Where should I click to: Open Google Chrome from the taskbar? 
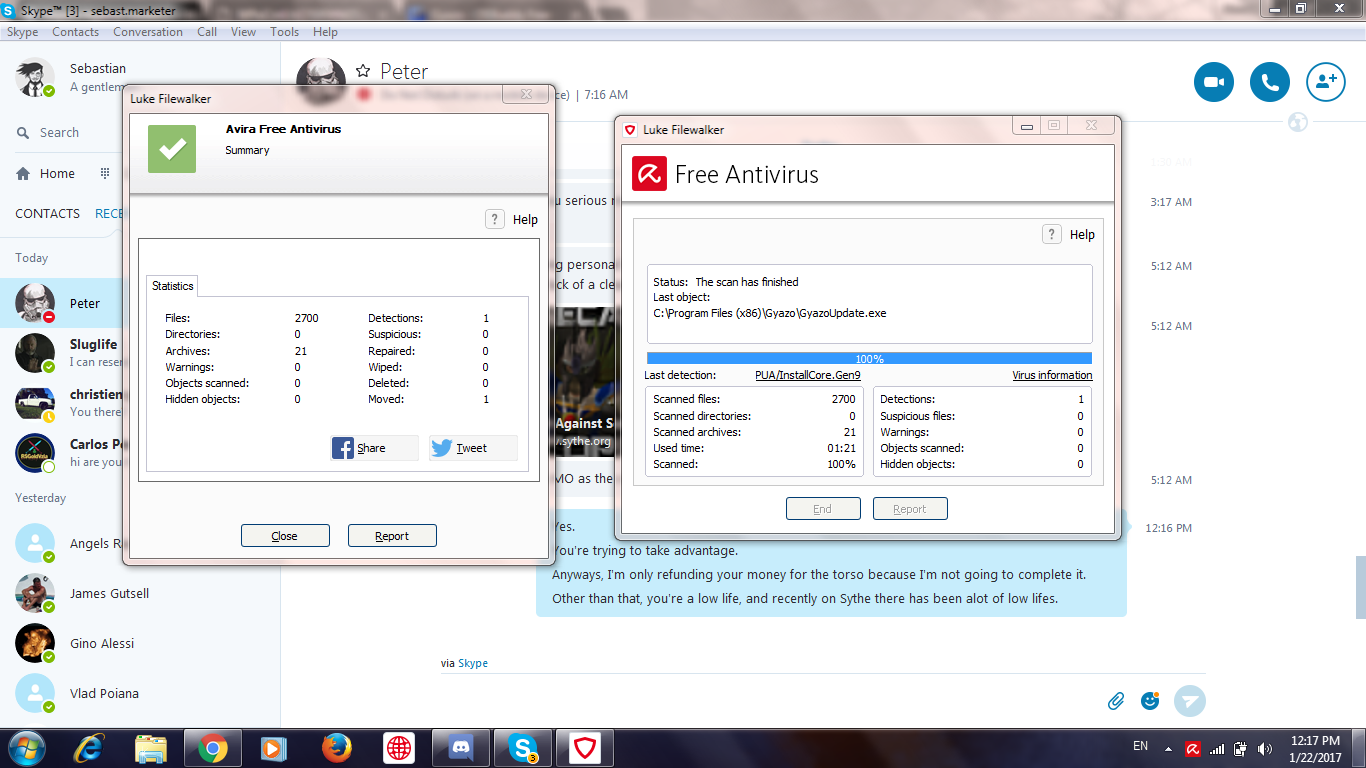(x=211, y=748)
